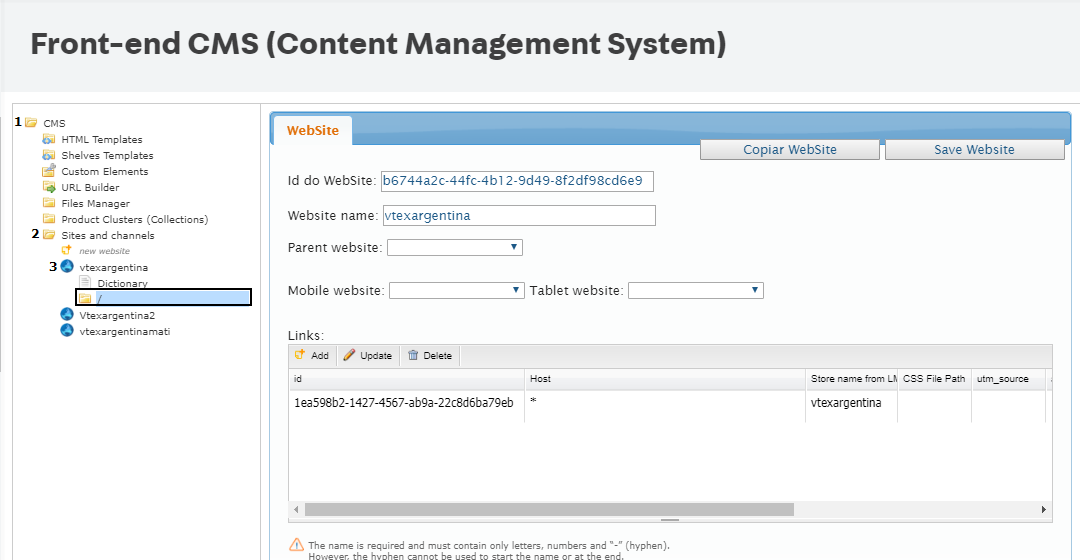
Task: Select Product Clusters (Collections) in the tree
Action: pos(134,219)
